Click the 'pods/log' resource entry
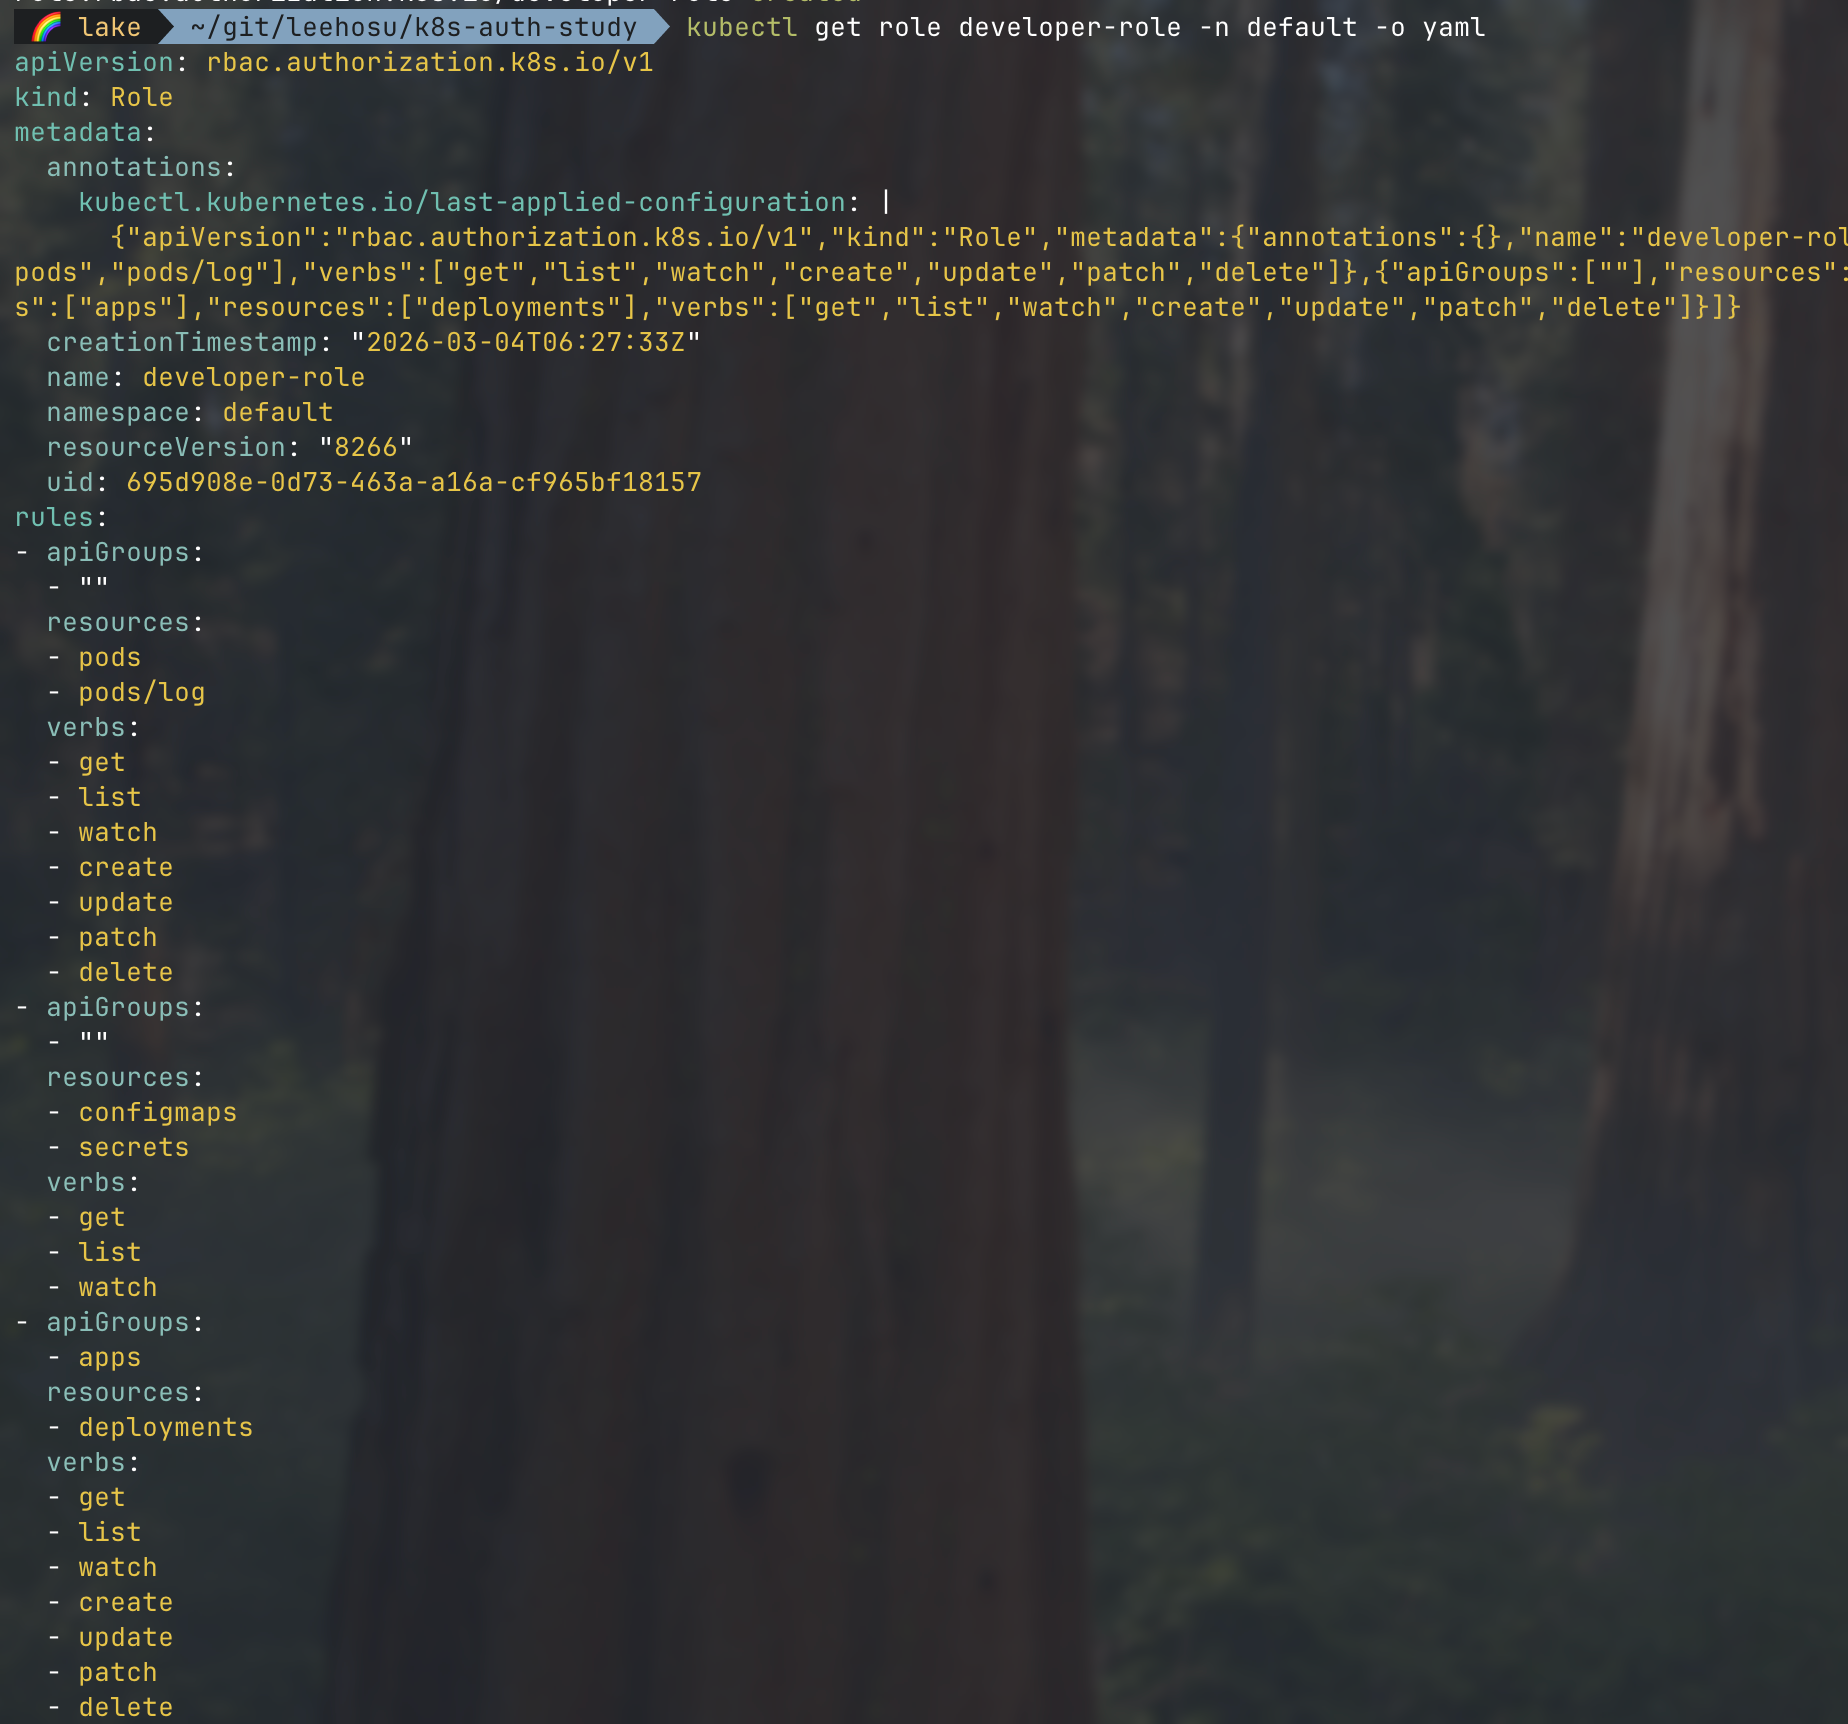 coord(142,692)
